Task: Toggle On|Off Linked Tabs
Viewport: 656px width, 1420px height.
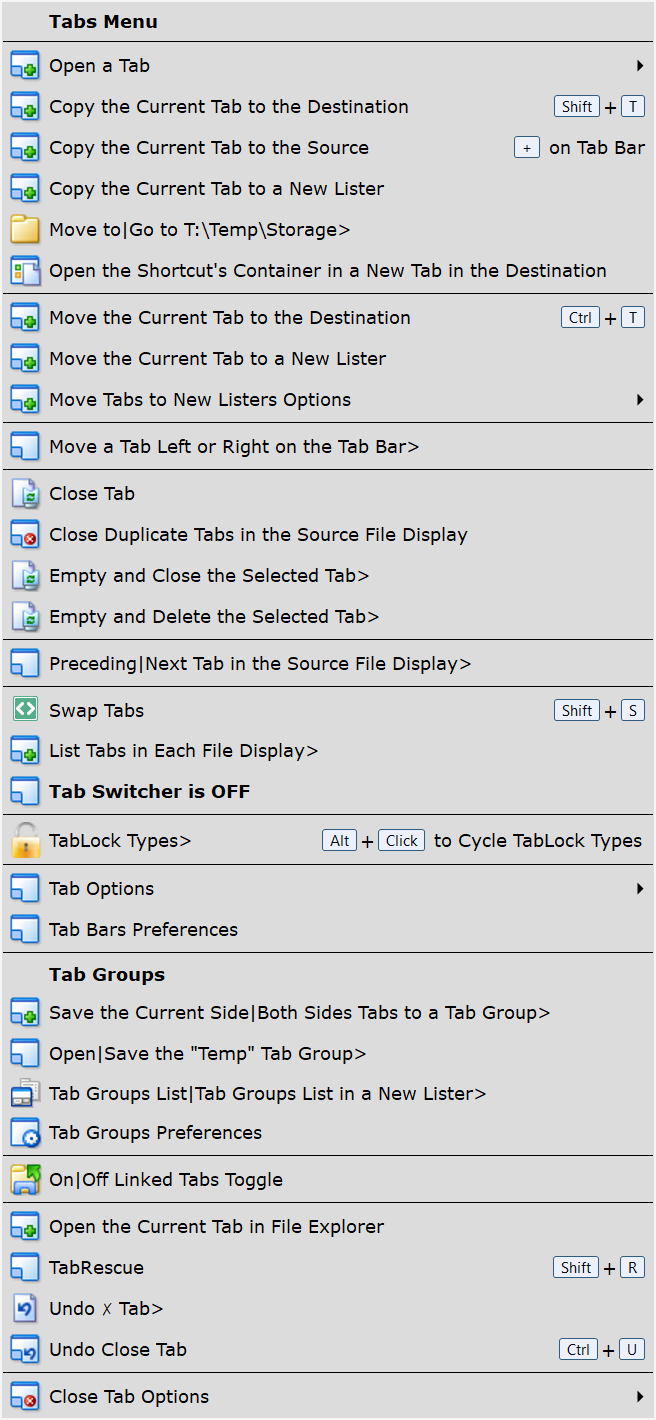Action: click(165, 1180)
